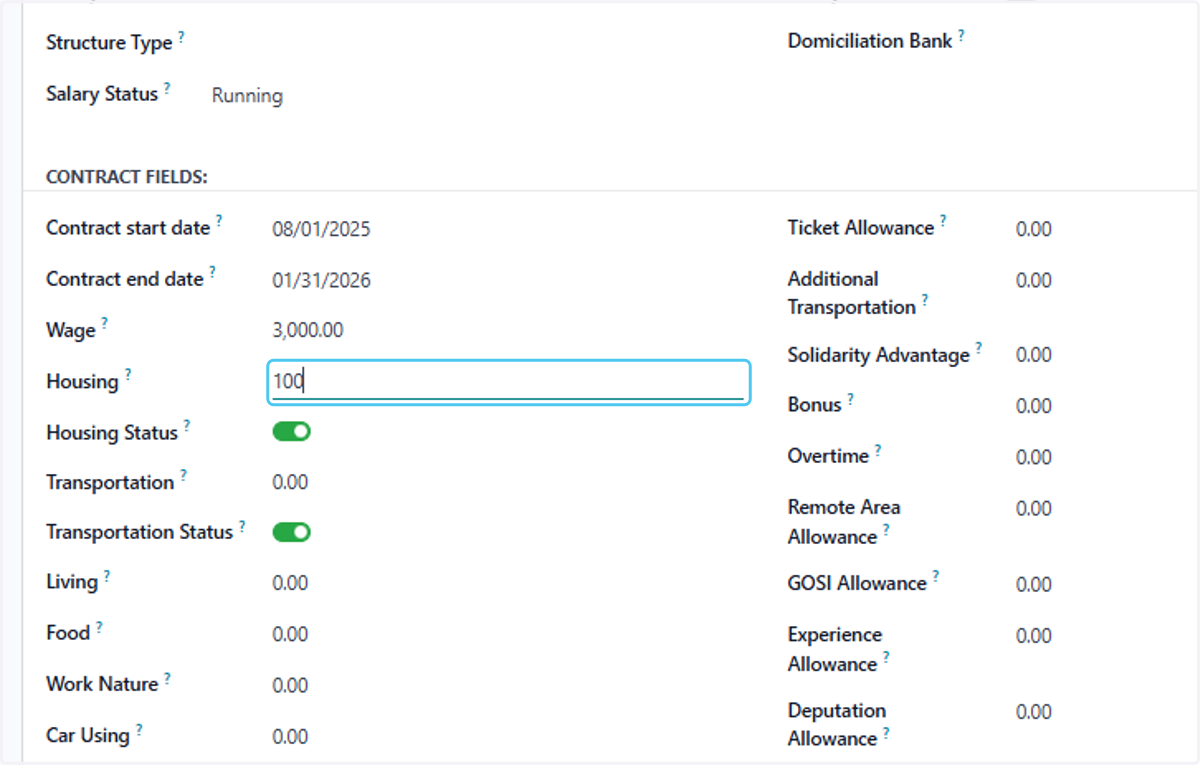Image resolution: width=1200 pixels, height=765 pixels.
Task: Show Solidarity Advantage help tooltip
Action: click(x=979, y=349)
